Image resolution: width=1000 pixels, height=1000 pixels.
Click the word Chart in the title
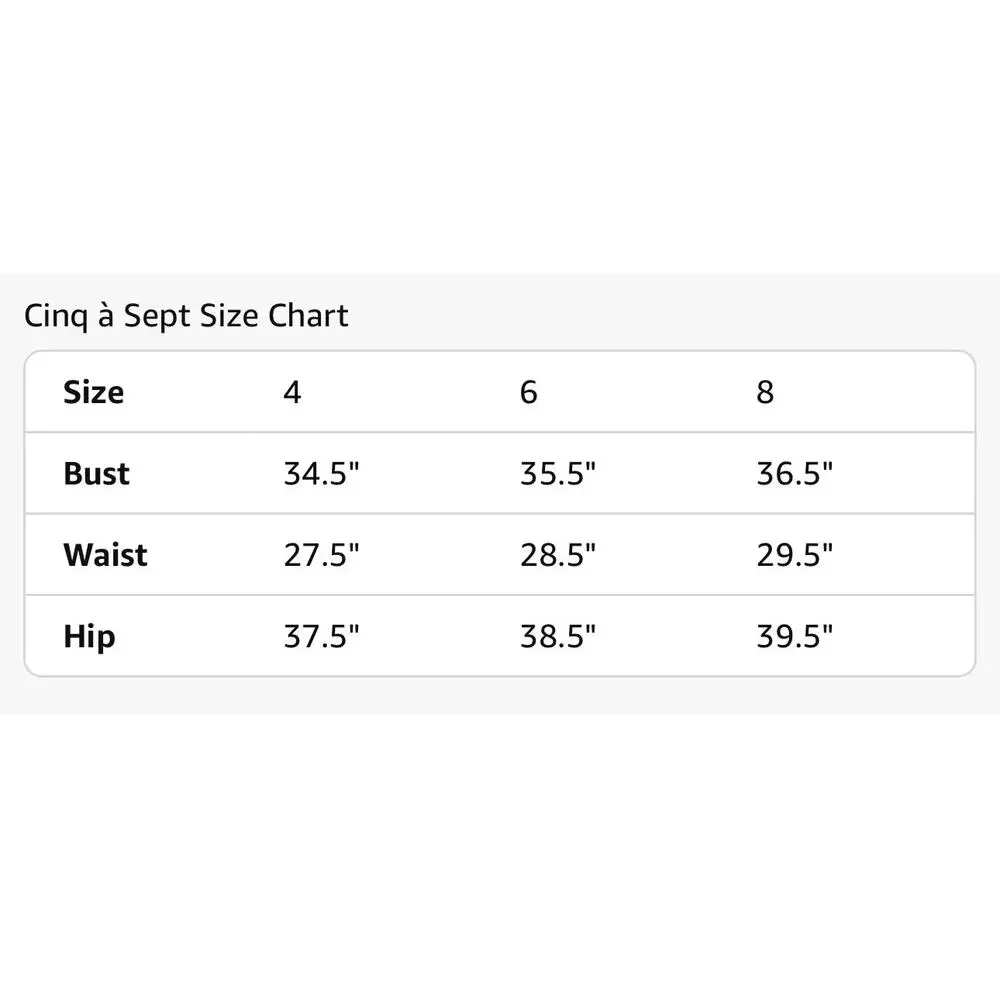[x=308, y=315]
